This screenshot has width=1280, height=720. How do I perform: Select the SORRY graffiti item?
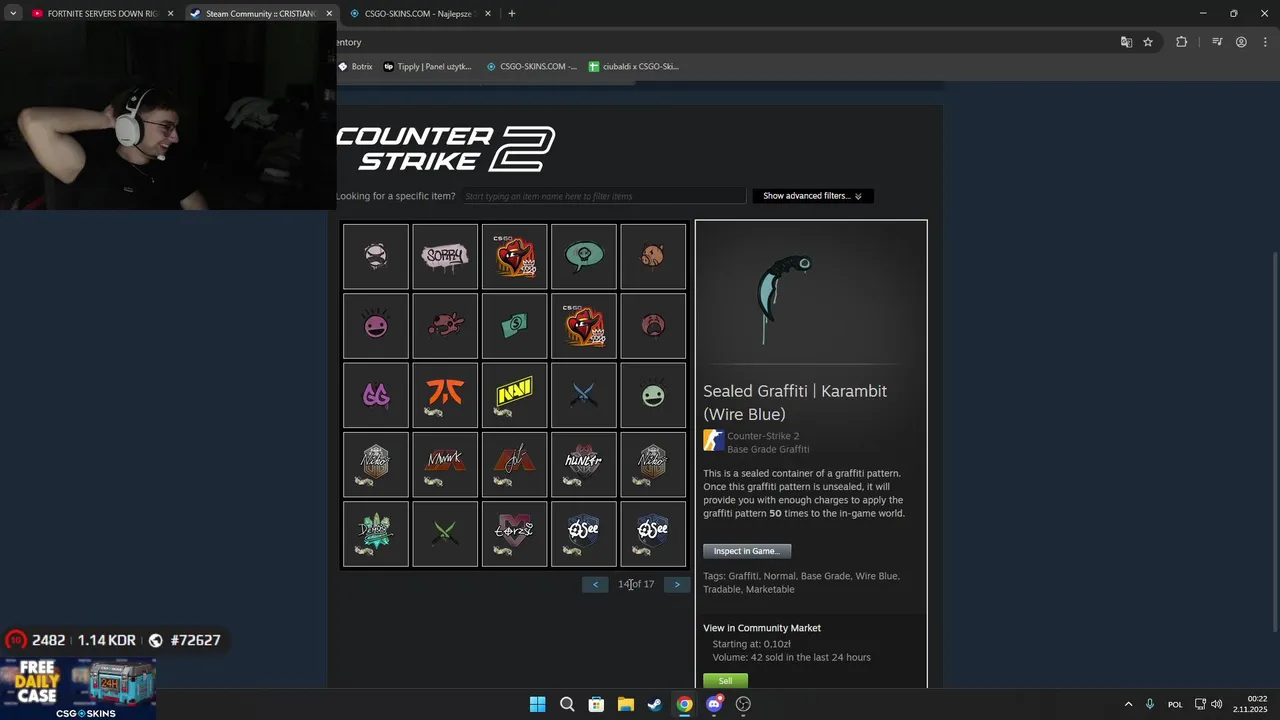(445, 257)
